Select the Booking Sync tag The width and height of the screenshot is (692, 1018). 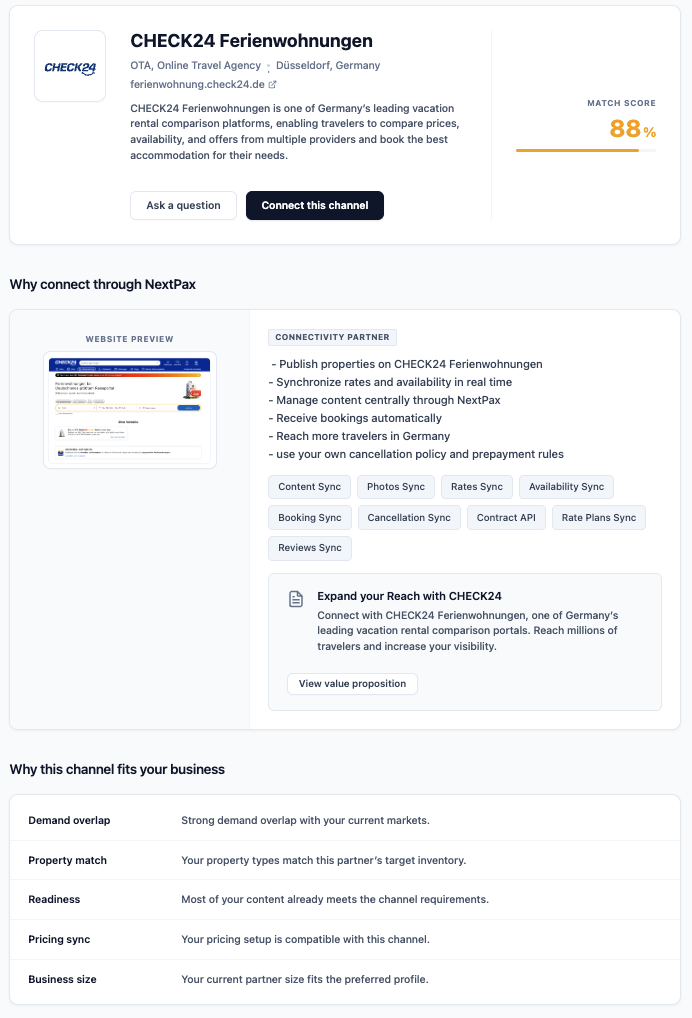[x=310, y=517]
